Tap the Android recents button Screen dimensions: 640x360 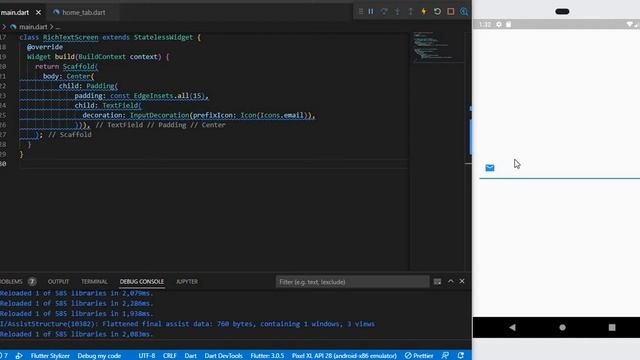612,327
